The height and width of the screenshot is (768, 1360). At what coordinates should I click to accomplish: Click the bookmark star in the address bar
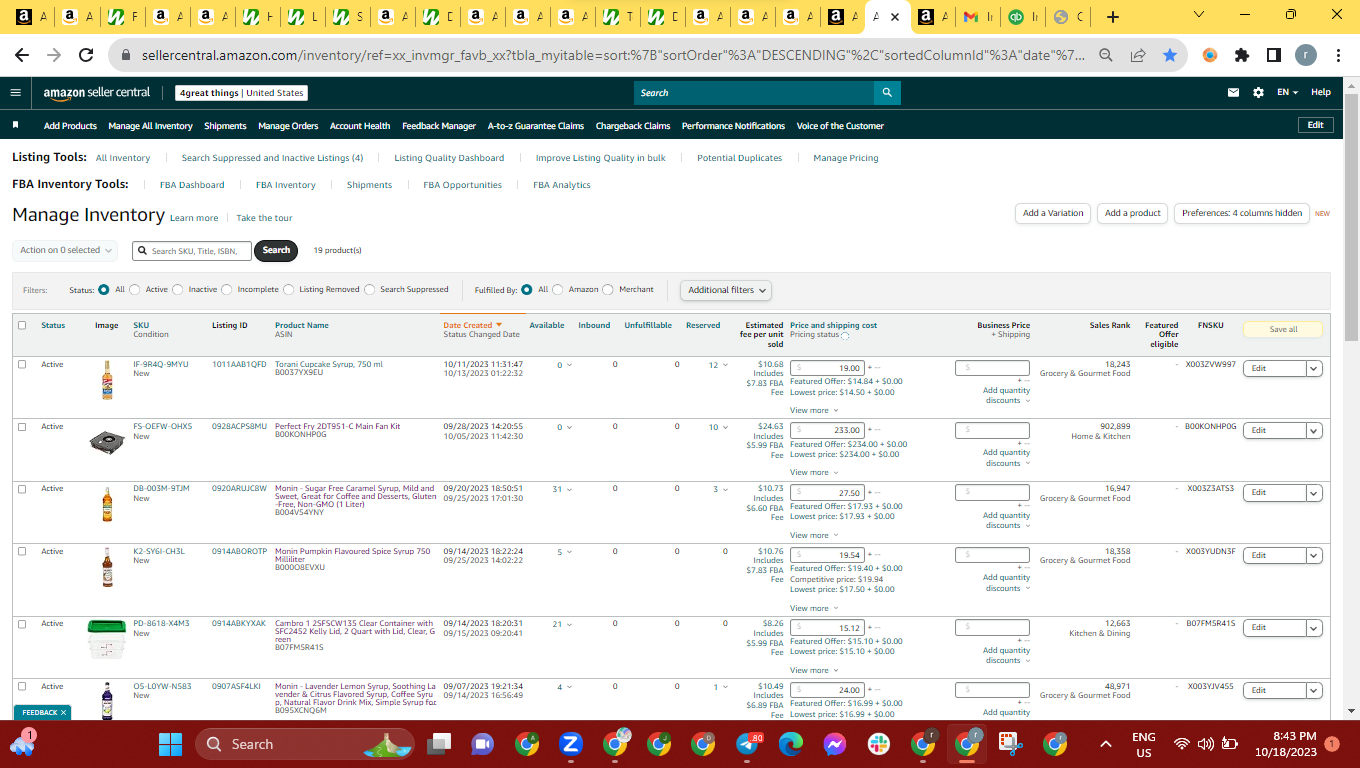pyautogui.click(x=1170, y=55)
